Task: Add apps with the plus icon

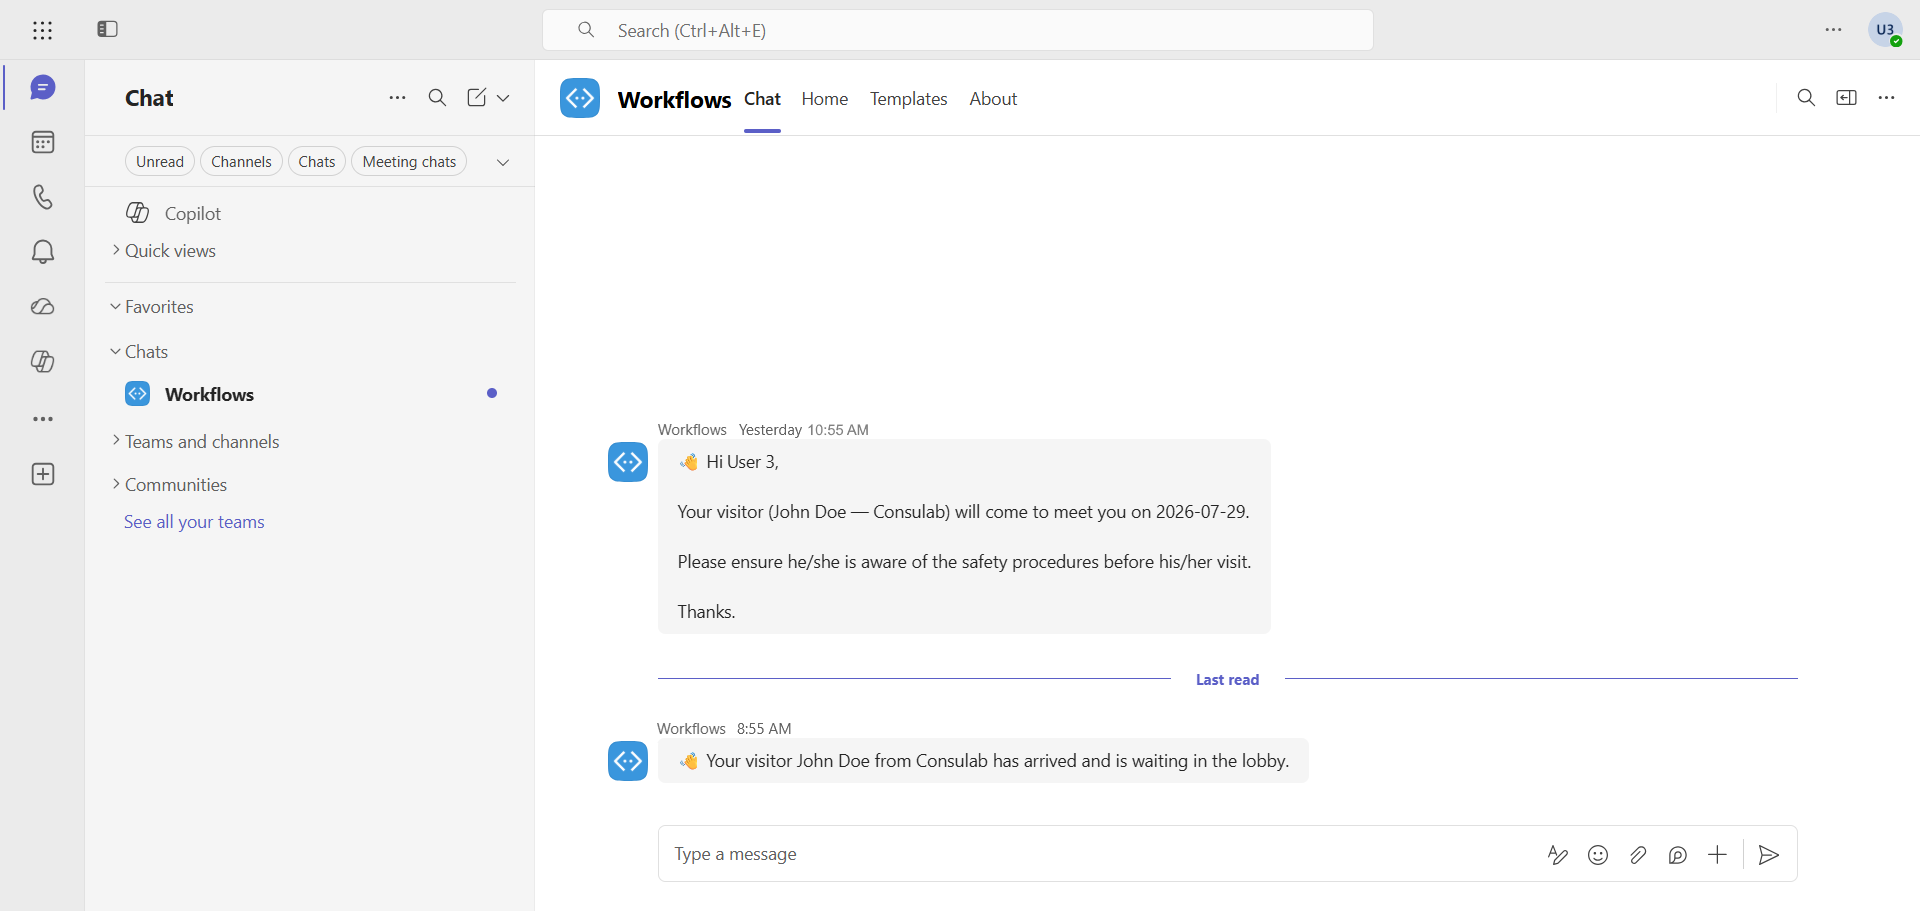Action: 42,474
